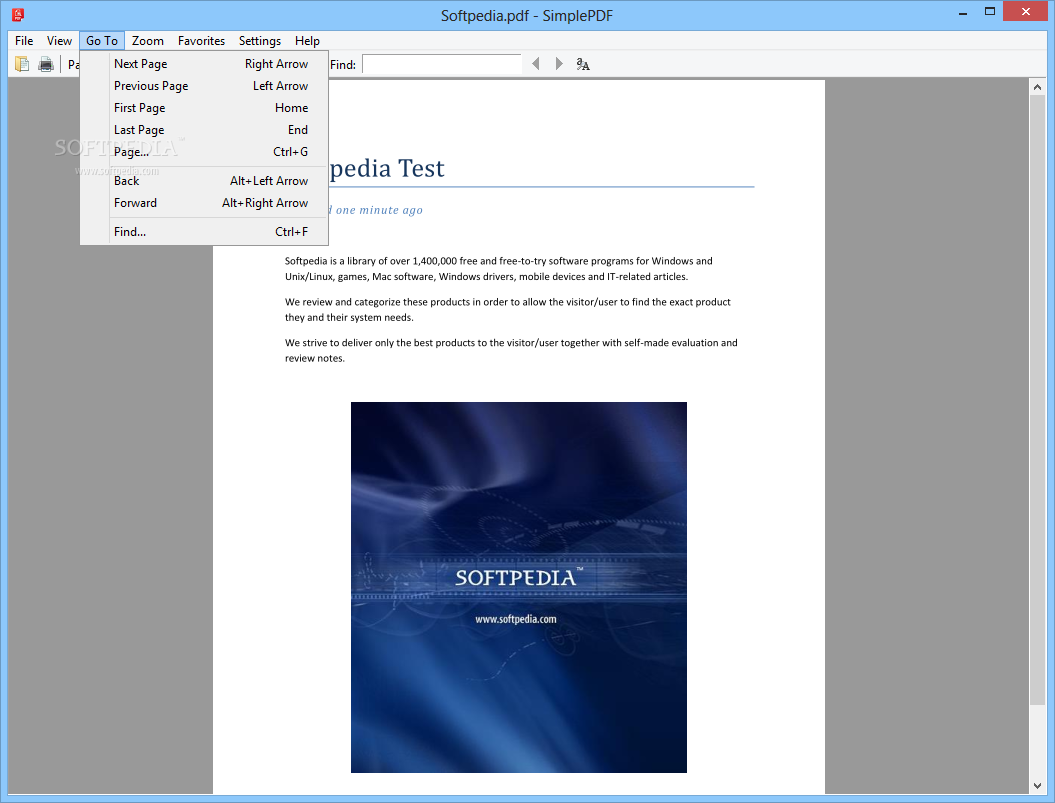Find previous match arrow icon
Screen dimensions: 1055x803
click(x=536, y=64)
